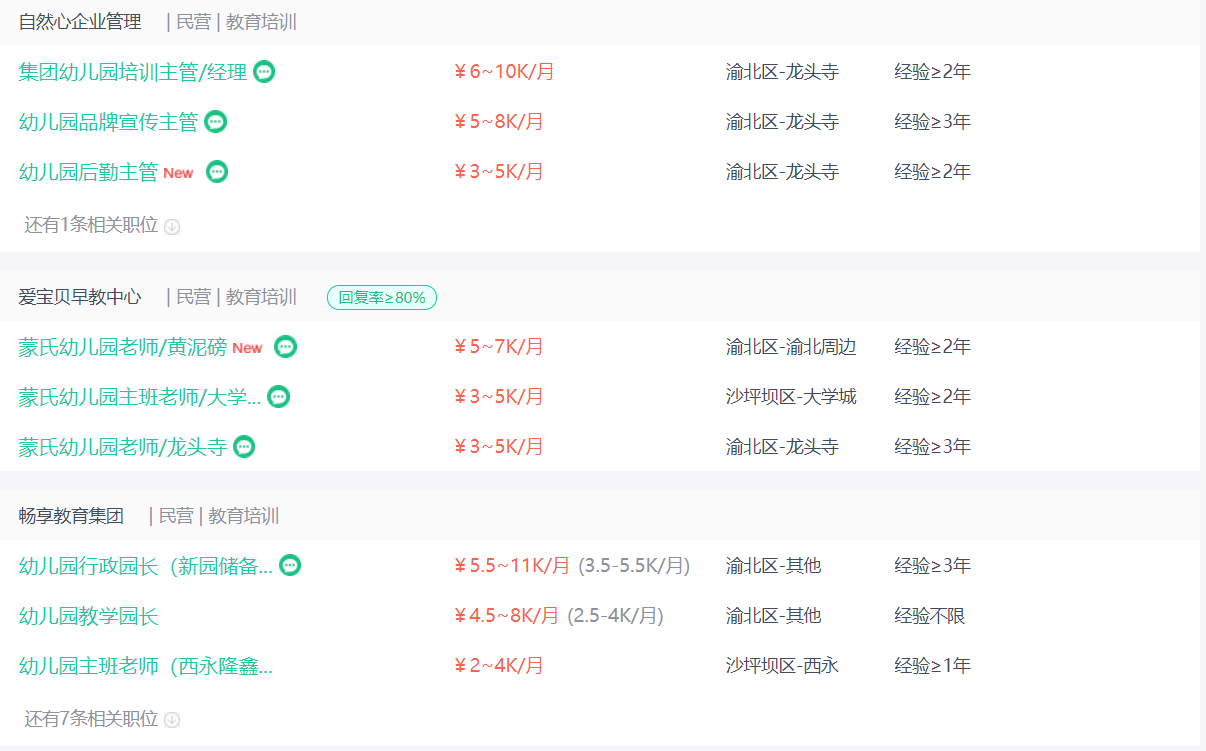Open job 幼儿园行政园长（新园储备...
The image size is (1206, 751).
click(145, 566)
